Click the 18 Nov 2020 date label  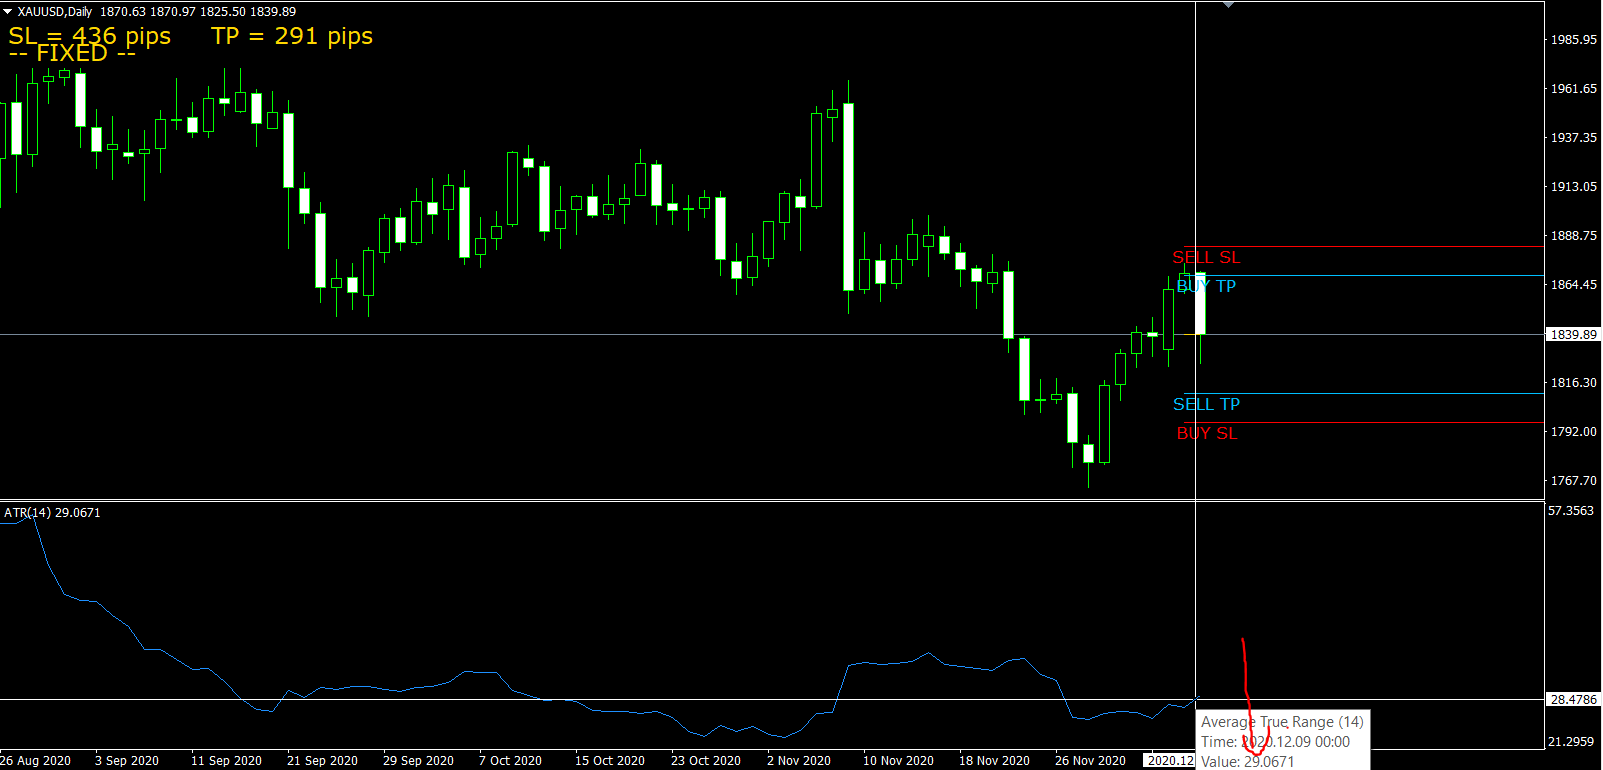click(x=994, y=761)
